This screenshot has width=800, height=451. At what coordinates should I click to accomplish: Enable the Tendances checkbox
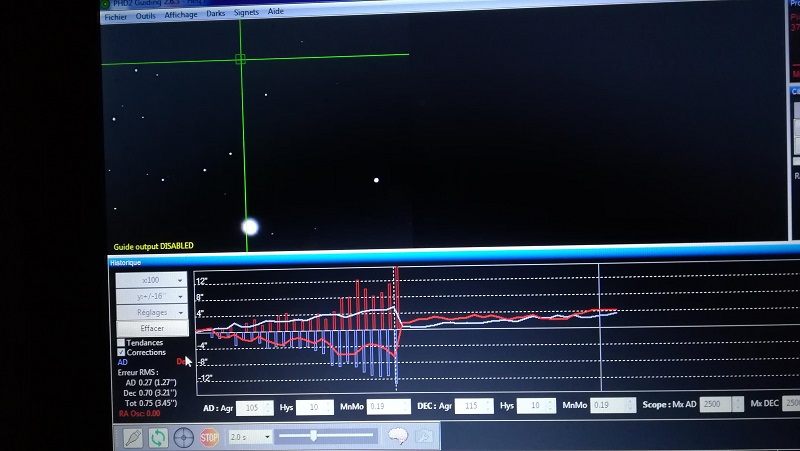coord(121,343)
